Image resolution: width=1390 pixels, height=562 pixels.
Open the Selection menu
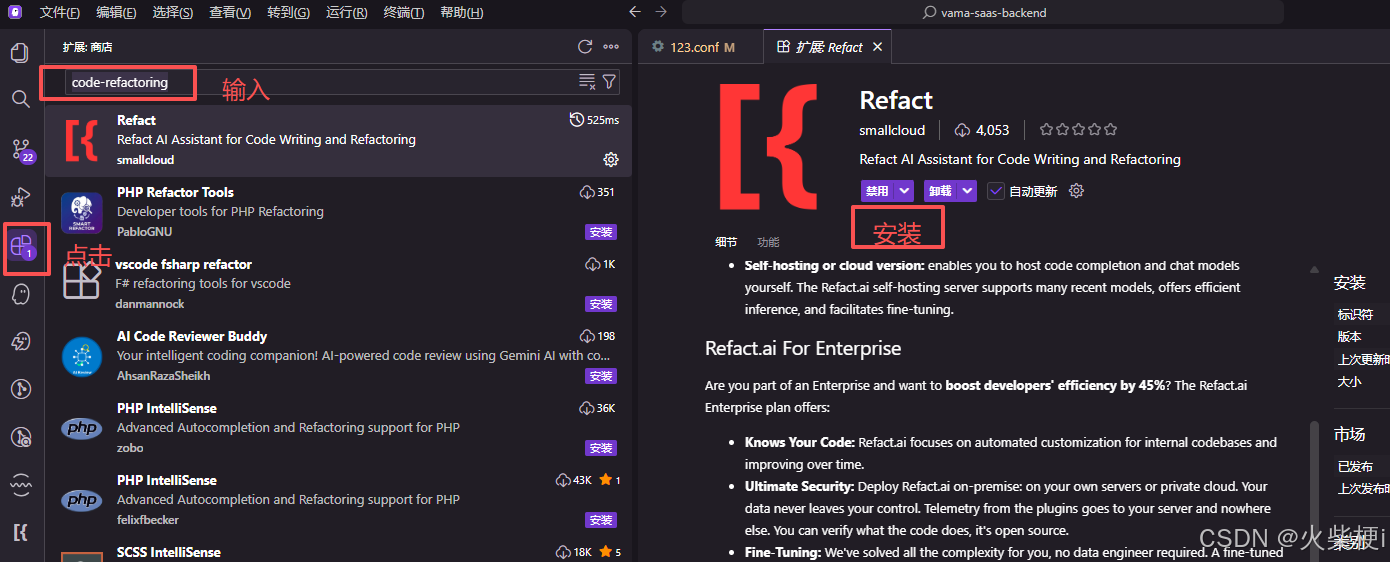tap(173, 12)
